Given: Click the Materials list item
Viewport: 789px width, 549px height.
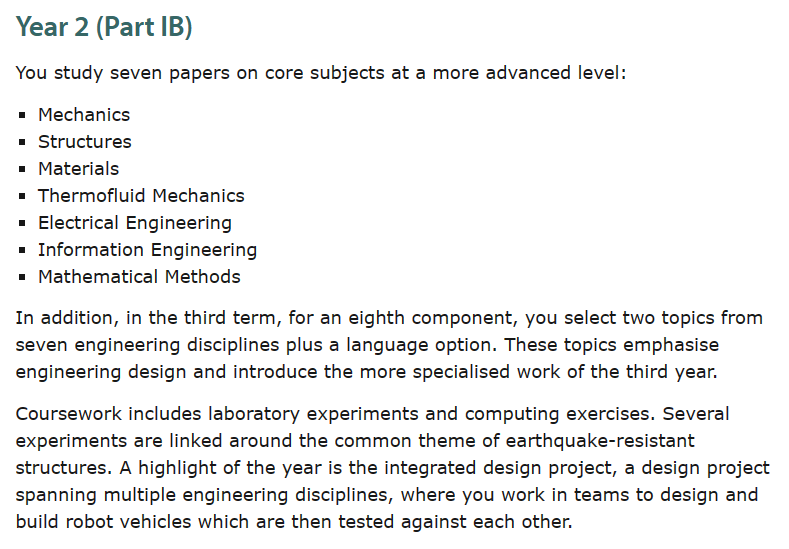Looking at the screenshot, I should tap(78, 169).
